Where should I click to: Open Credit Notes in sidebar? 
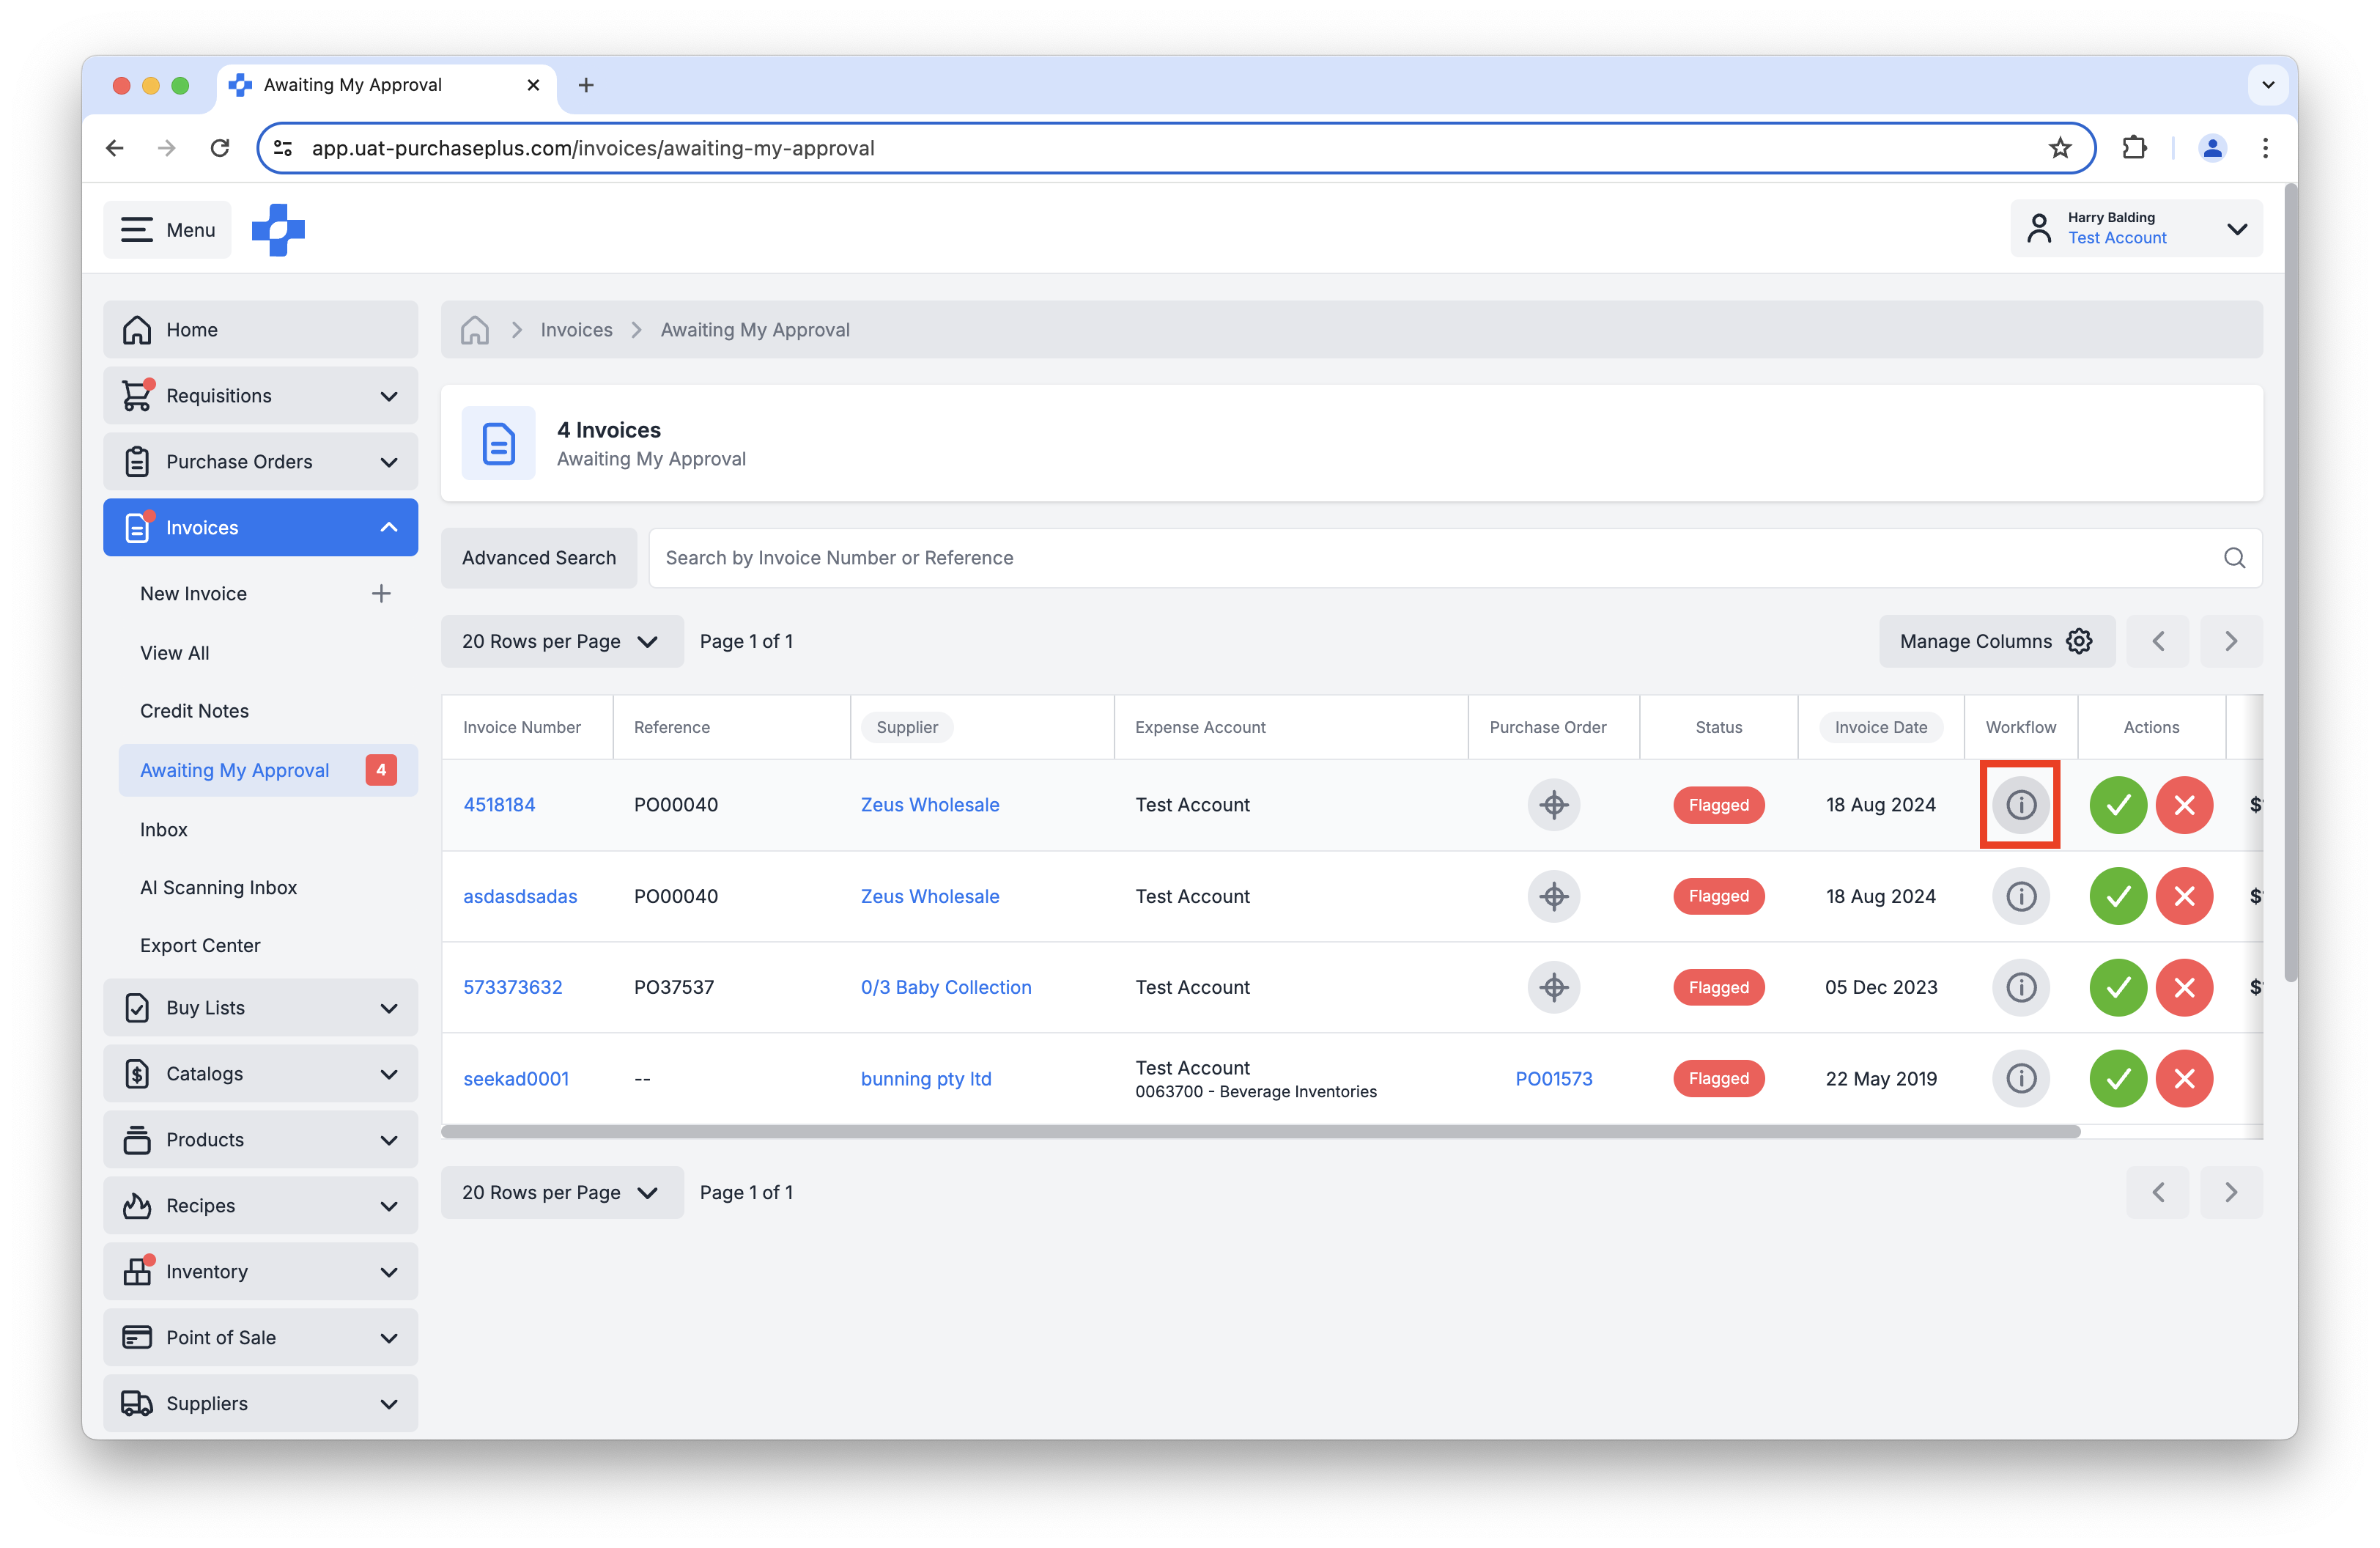point(195,711)
